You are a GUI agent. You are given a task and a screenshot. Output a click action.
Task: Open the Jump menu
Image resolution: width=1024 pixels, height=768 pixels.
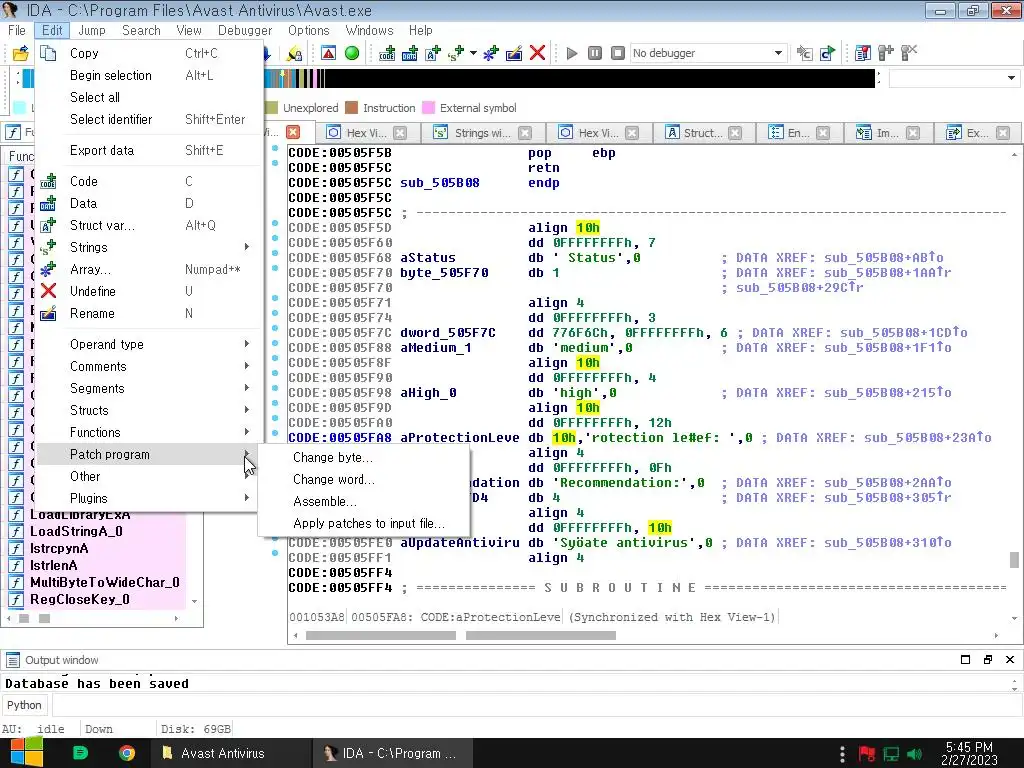(91, 31)
